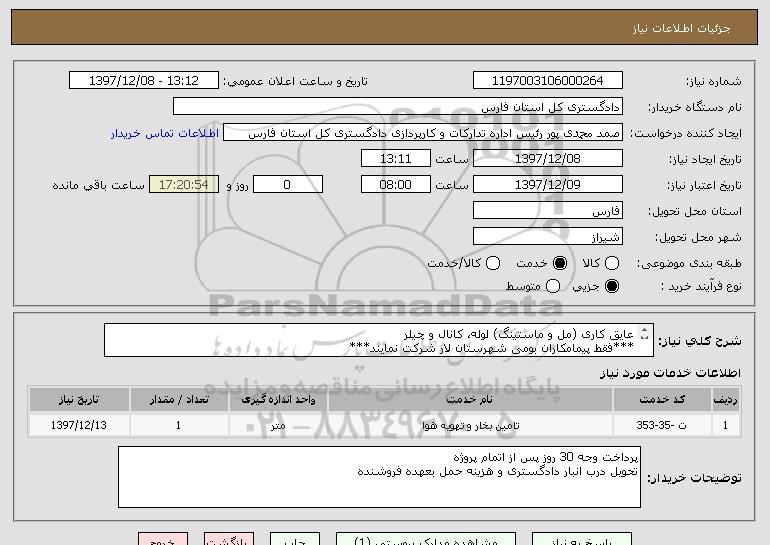The height and width of the screenshot is (545, 770).
Task: Click the remaining days field showing 0
Action: click(288, 185)
